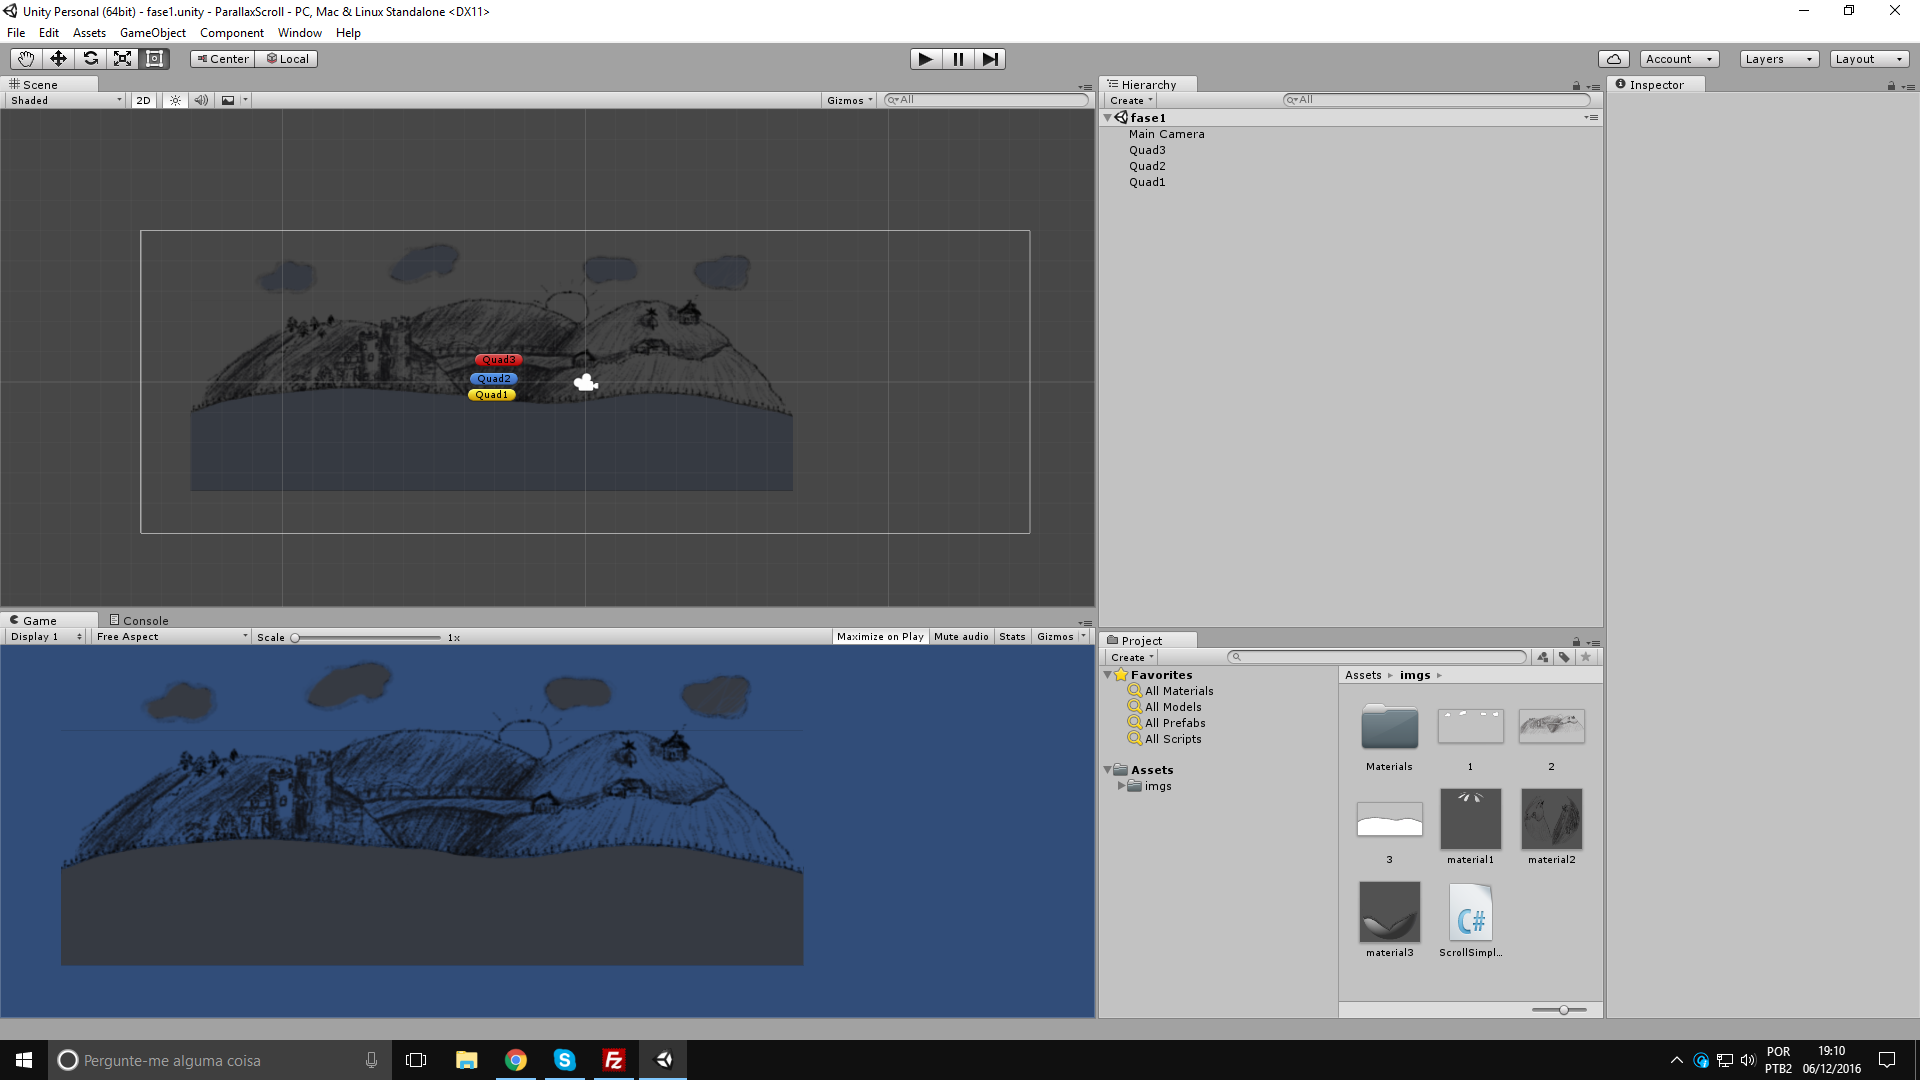Click the Stats button in Game view
This screenshot has width=1920, height=1080.
(1012, 637)
